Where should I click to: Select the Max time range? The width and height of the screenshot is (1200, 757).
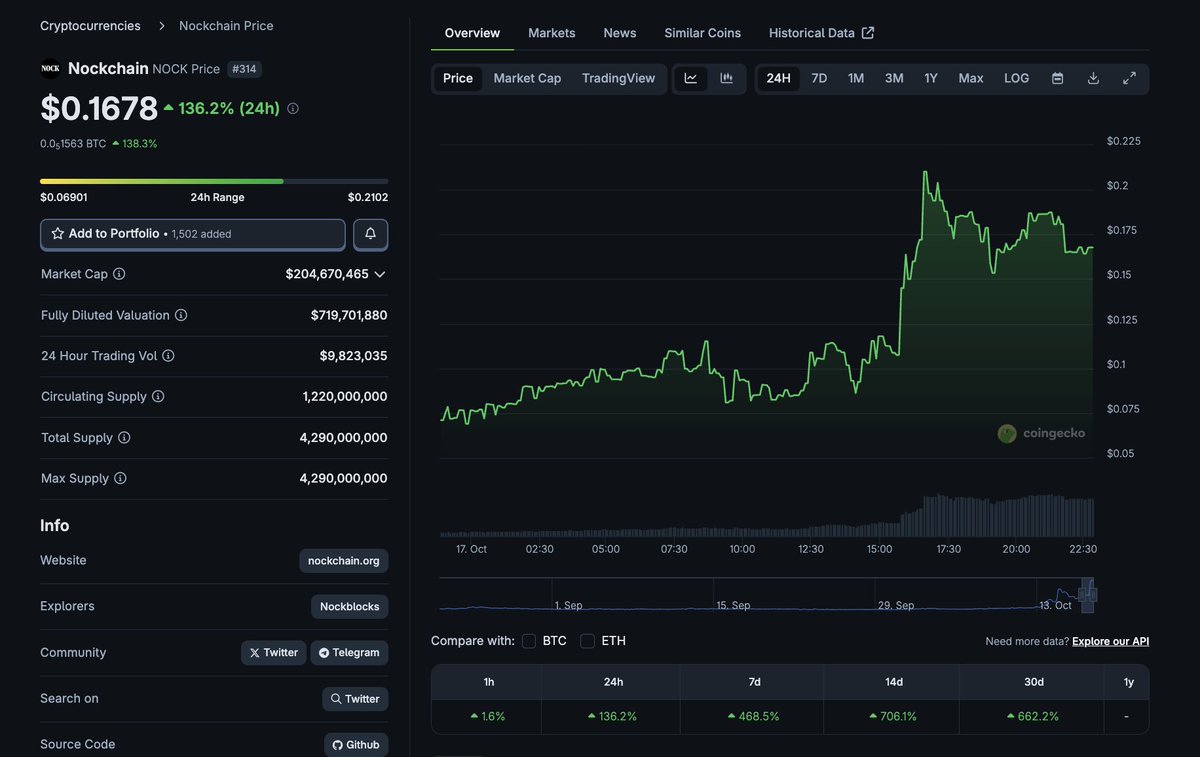click(x=970, y=78)
